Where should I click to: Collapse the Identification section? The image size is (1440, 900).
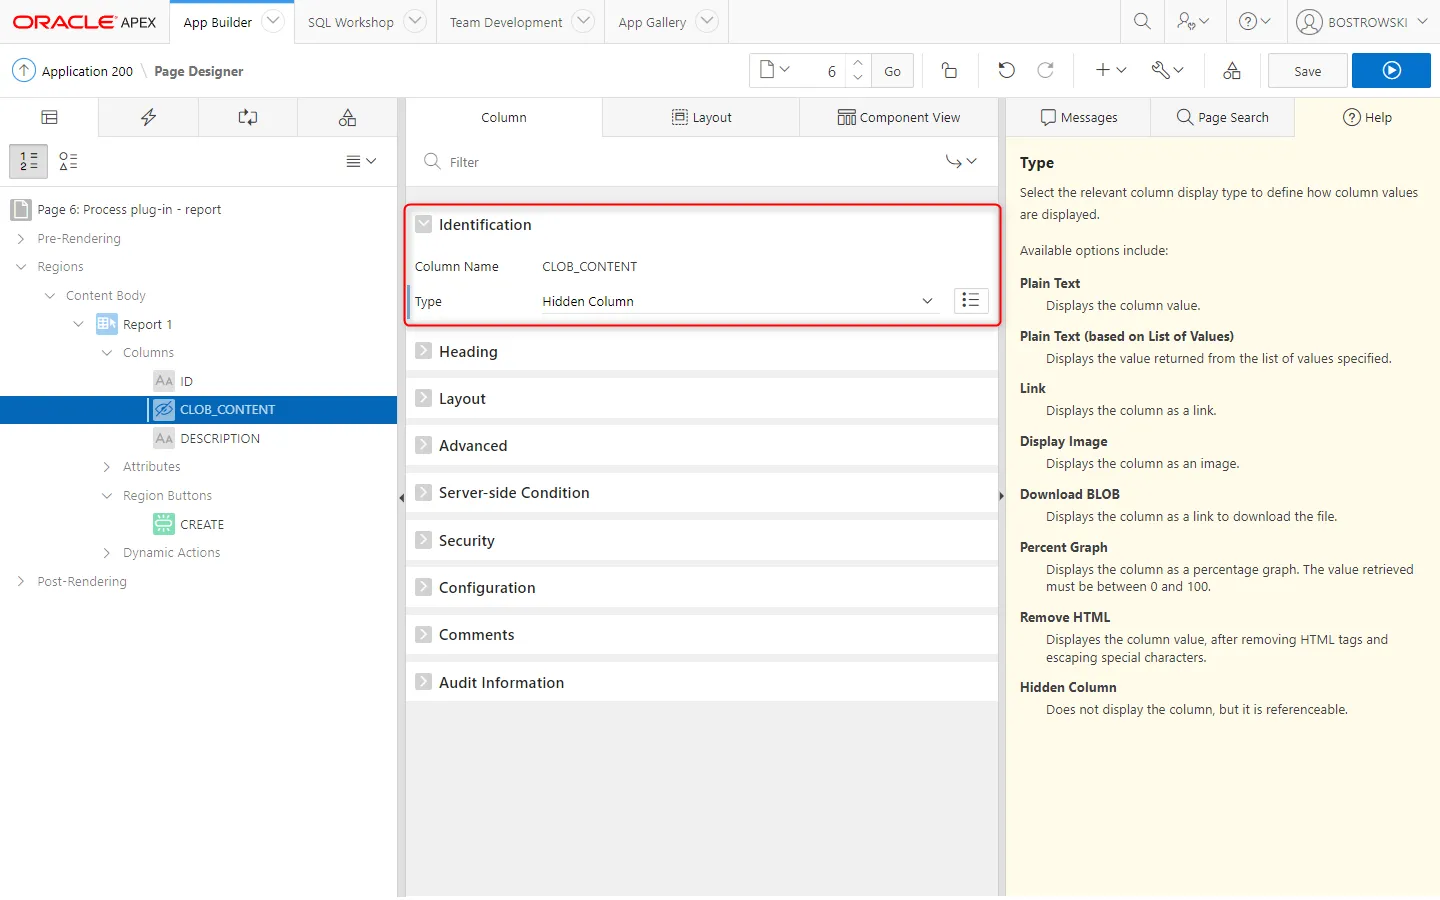424,225
